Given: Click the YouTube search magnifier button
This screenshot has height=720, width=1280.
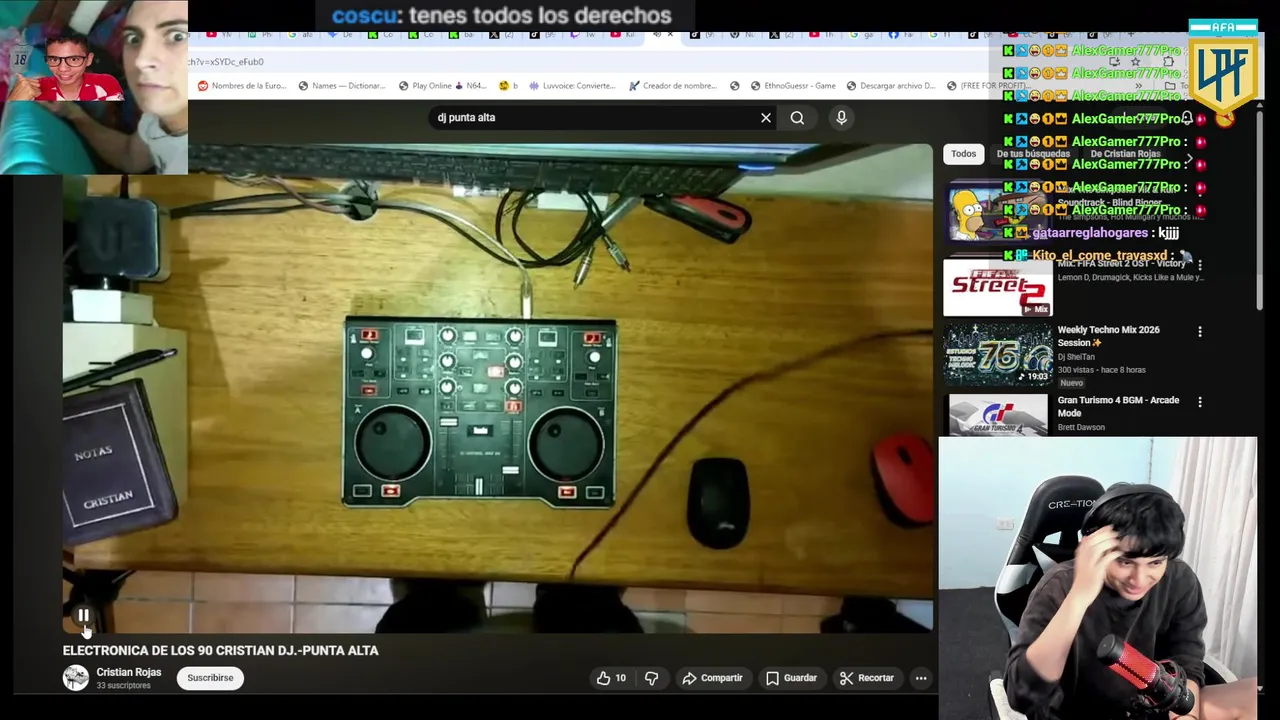Looking at the screenshot, I should pyautogui.click(x=797, y=118).
